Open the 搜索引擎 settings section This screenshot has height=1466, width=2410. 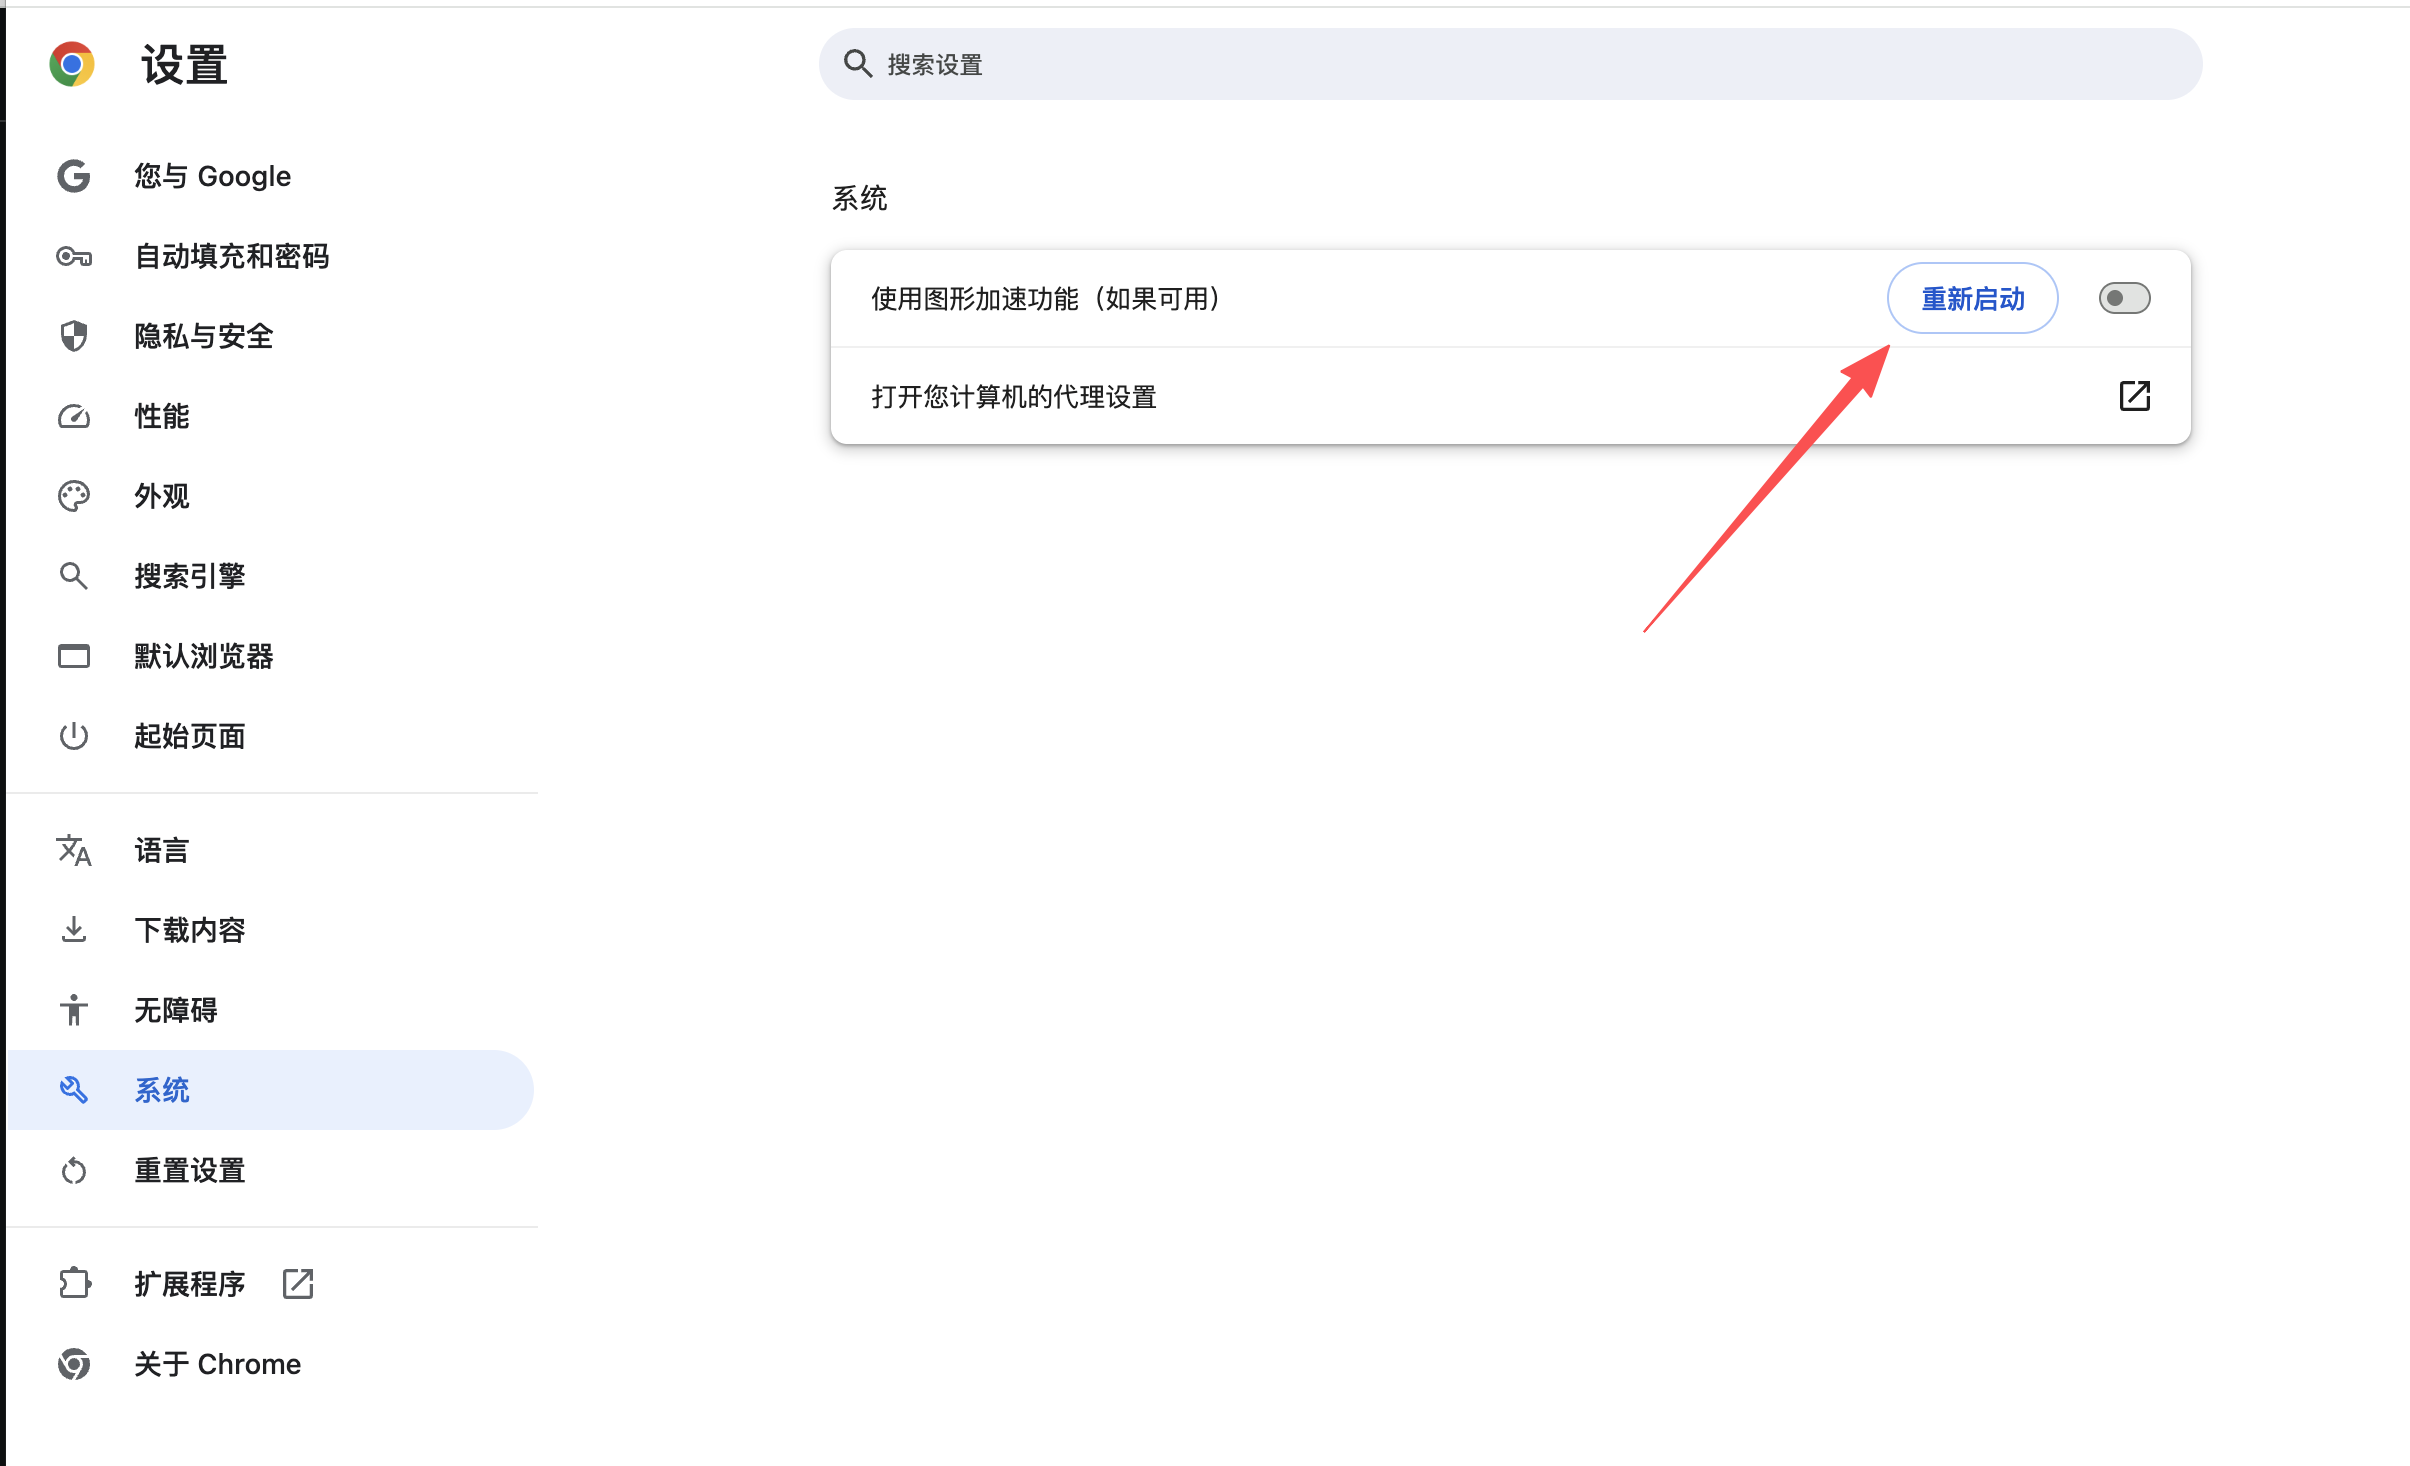[190, 576]
